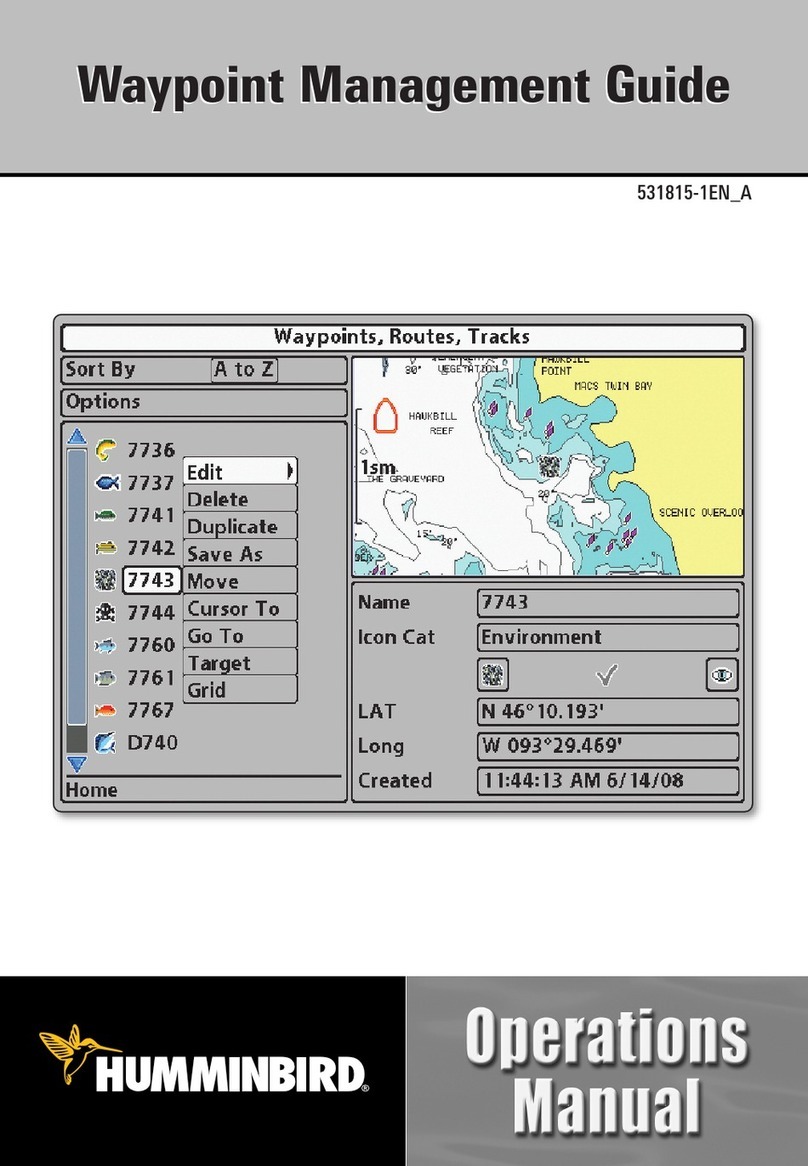Click the waypoint icon button in details panel
The width and height of the screenshot is (808, 1166).
pos(492,674)
